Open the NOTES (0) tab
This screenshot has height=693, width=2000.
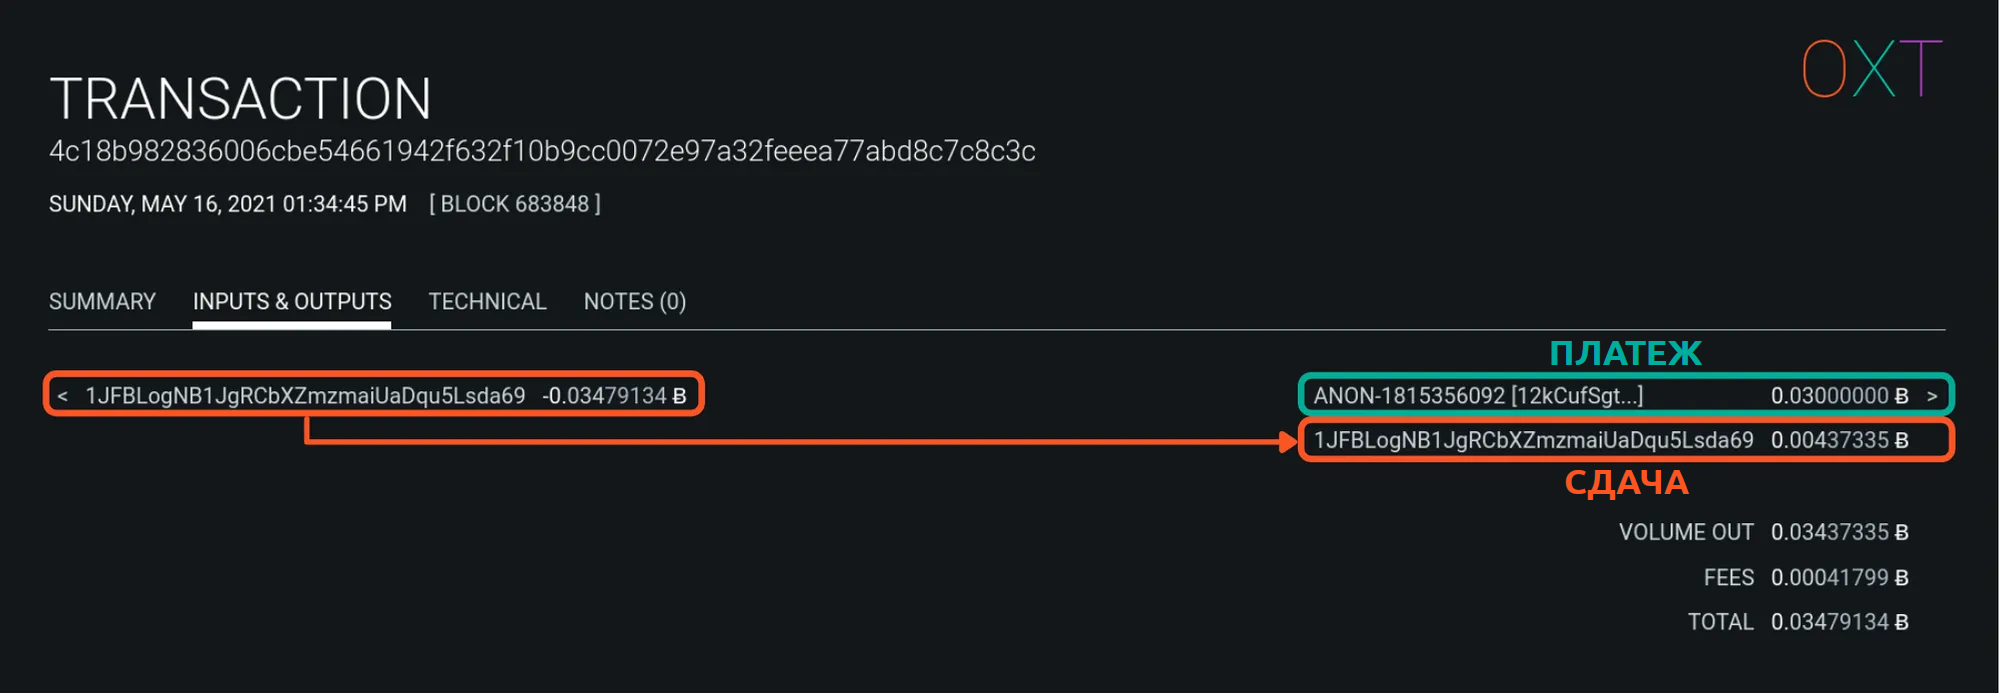634,302
